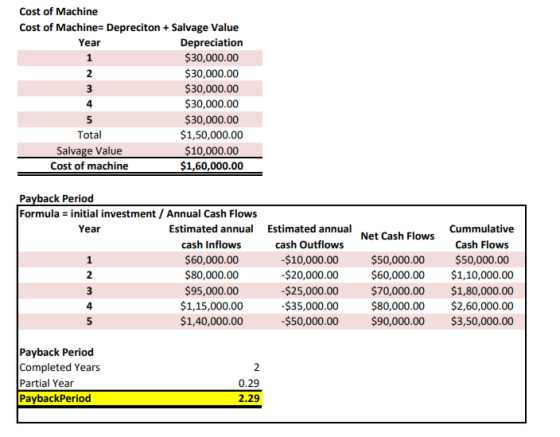
Task: Click the 'Cost of machine' bold label
Action: tap(89, 166)
